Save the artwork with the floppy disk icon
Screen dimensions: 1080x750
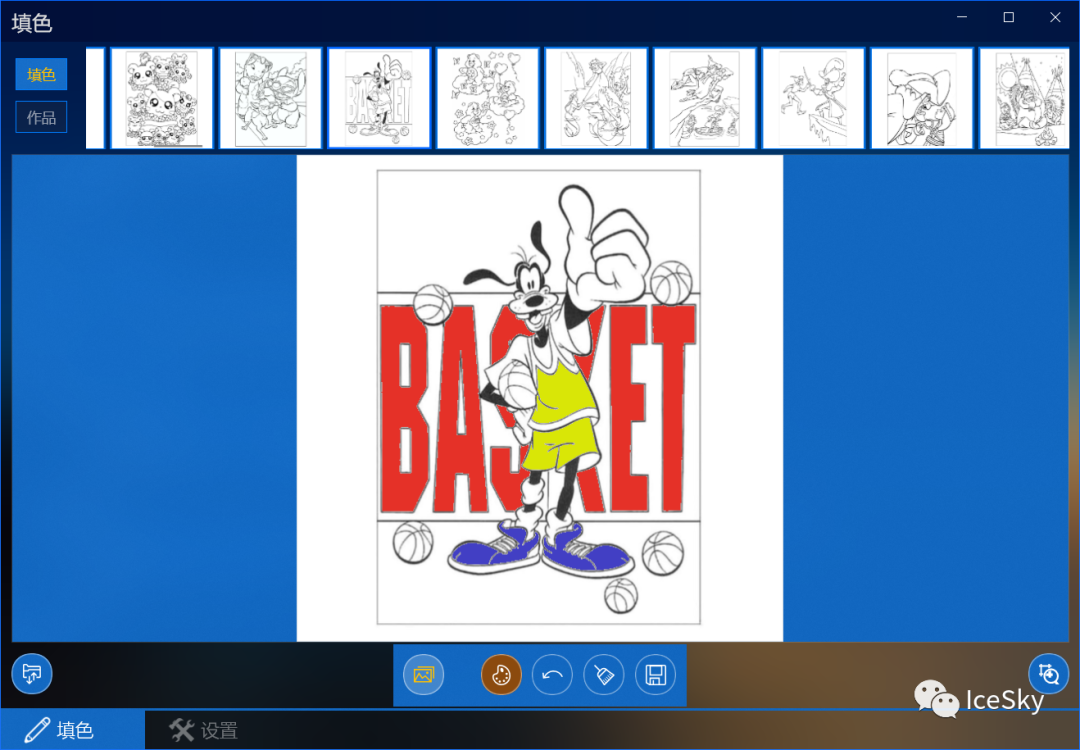coord(655,675)
